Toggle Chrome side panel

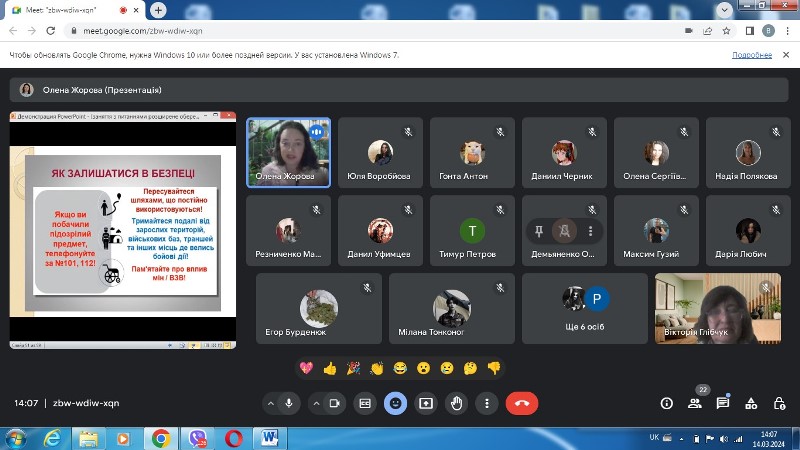pyautogui.click(x=749, y=31)
